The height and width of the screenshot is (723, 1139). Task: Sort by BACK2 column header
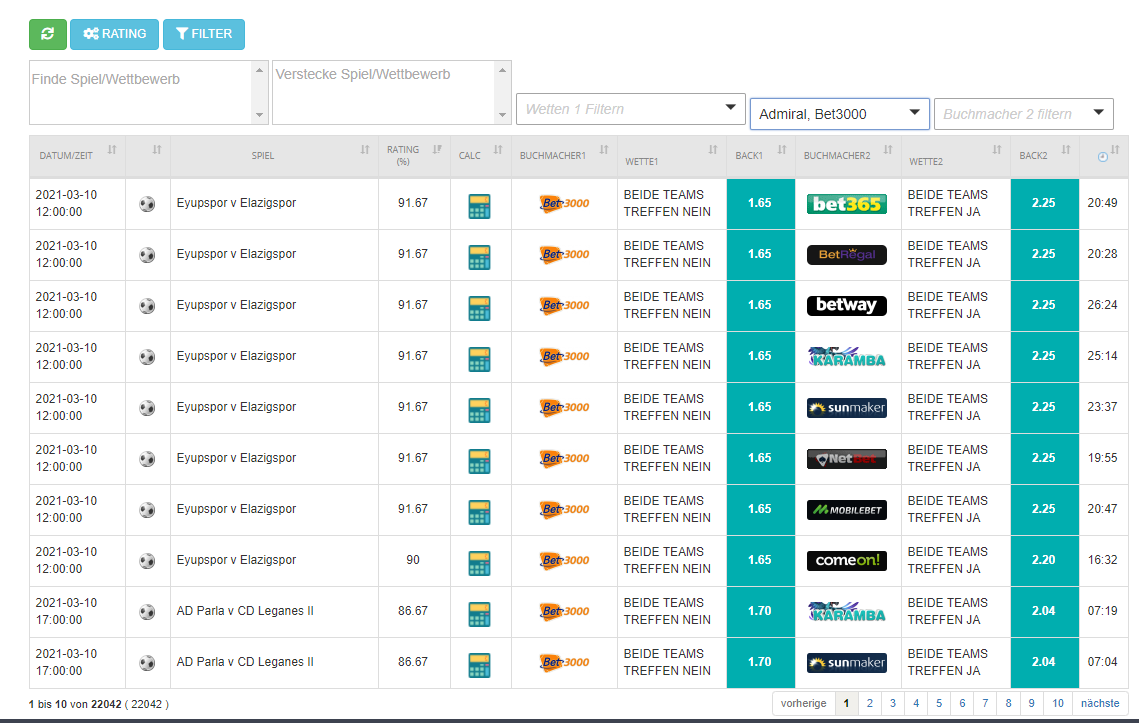coord(1045,155)
